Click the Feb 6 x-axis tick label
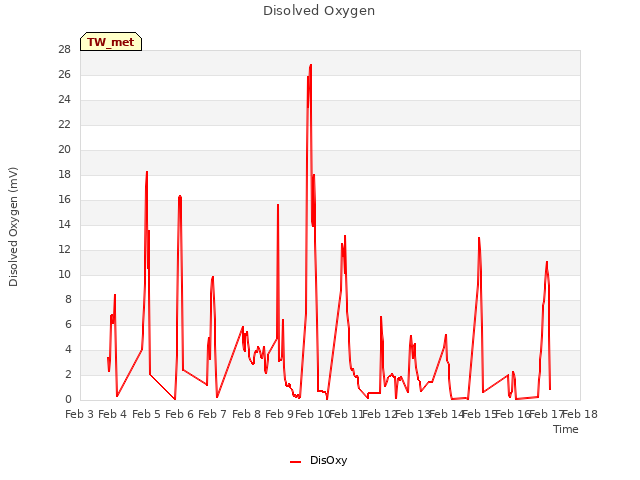640x480 pixels. coord(179,414)
